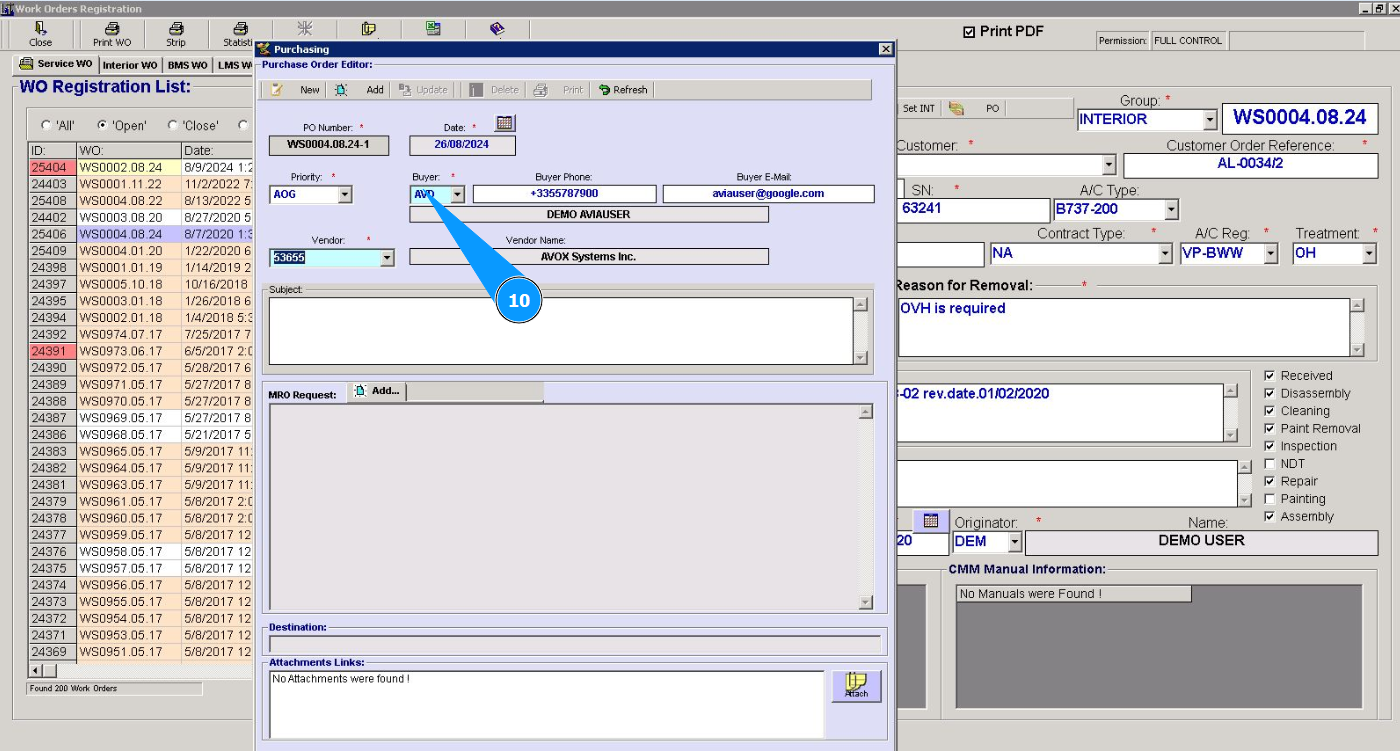Open the Treatment dropdown showing OH

point(1370,254)
